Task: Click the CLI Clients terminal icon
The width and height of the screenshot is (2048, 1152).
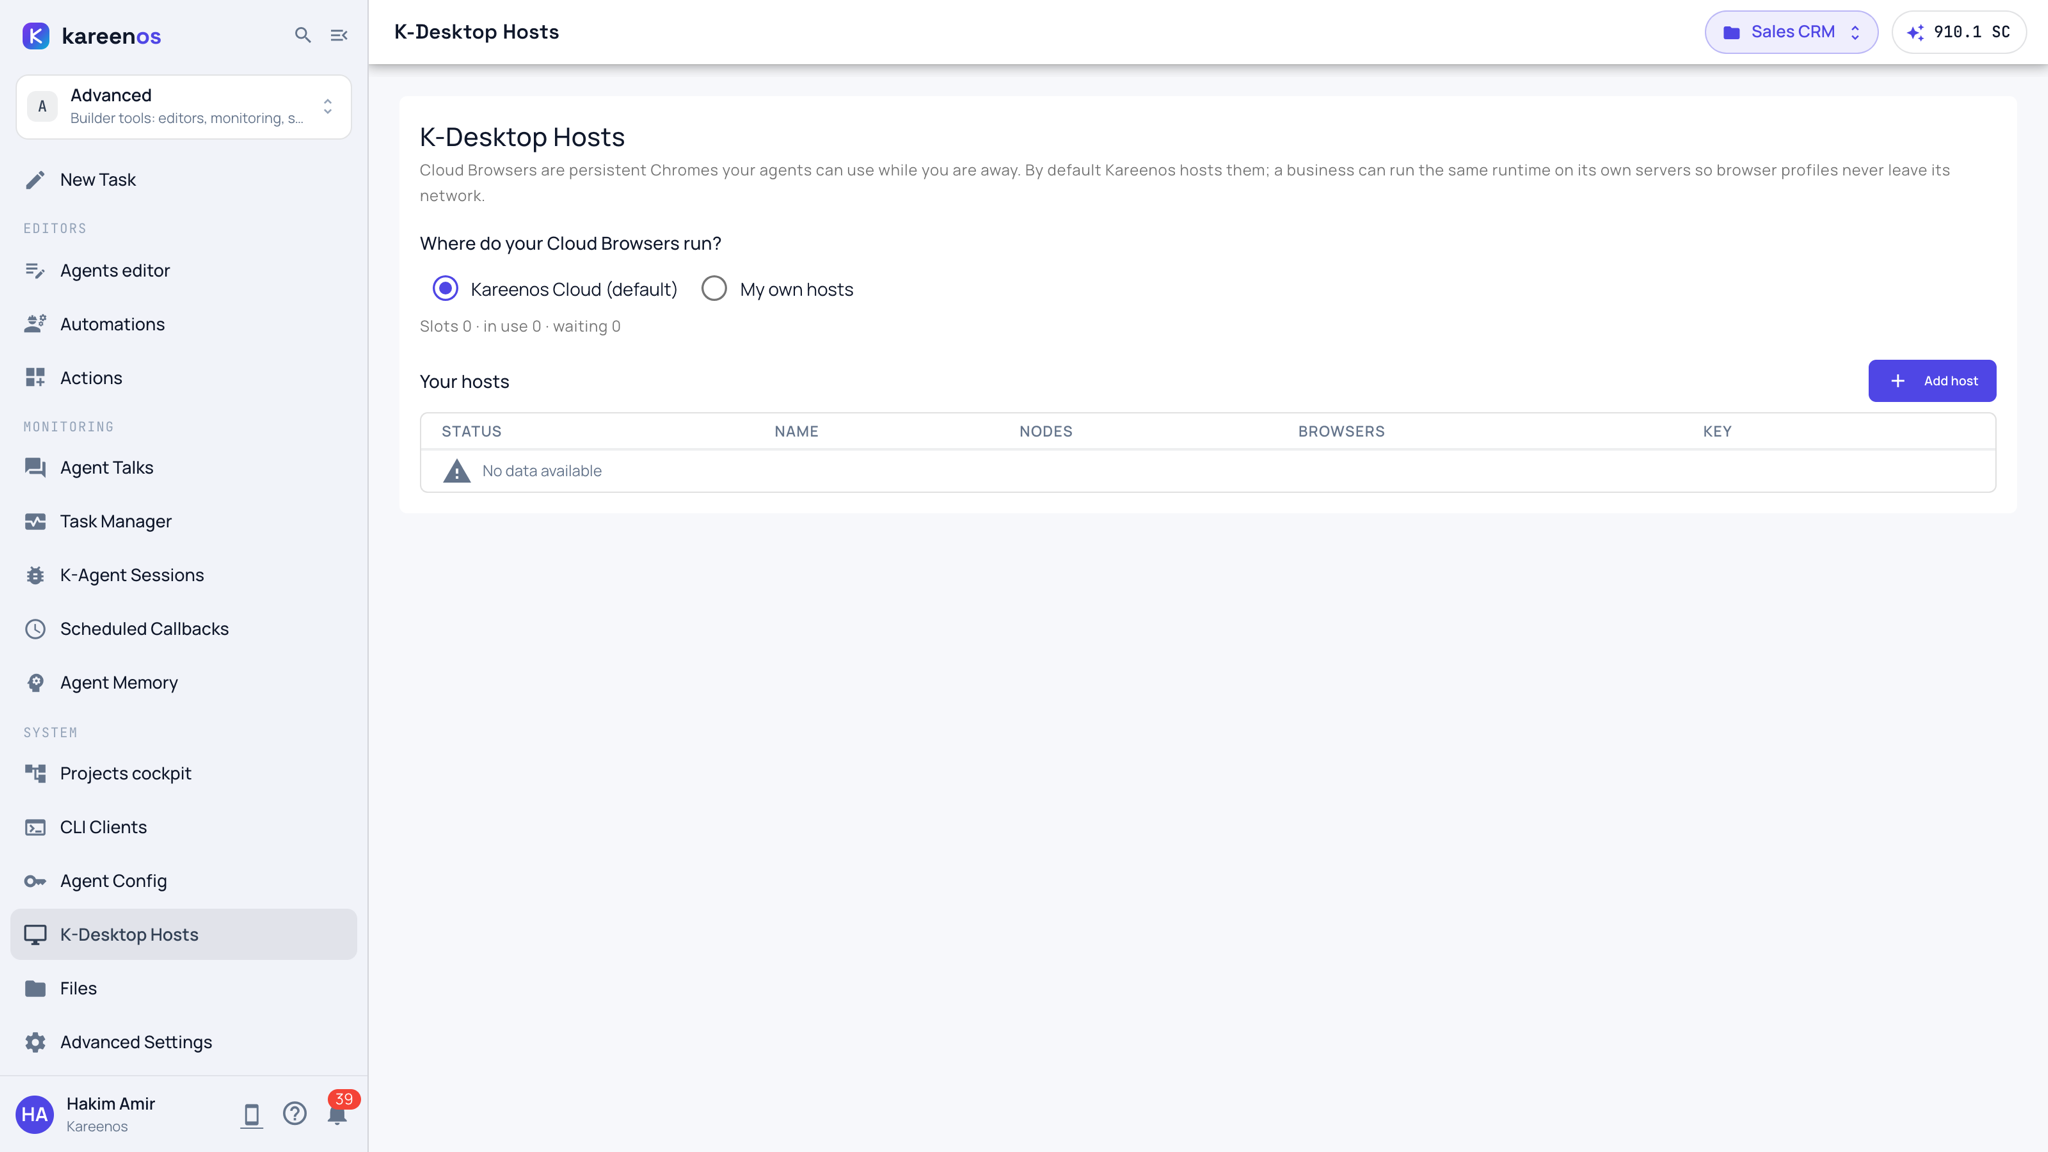Action: (35, 827)
